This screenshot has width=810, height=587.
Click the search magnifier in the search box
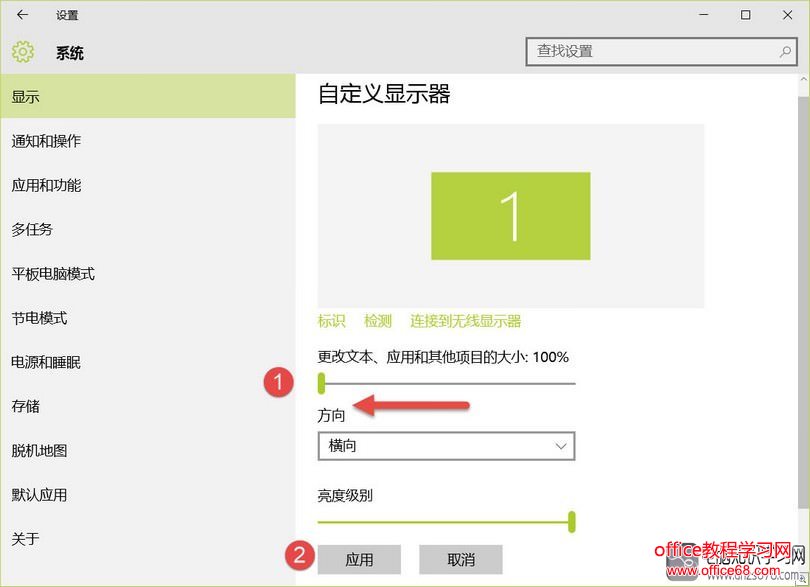[787, 51]
